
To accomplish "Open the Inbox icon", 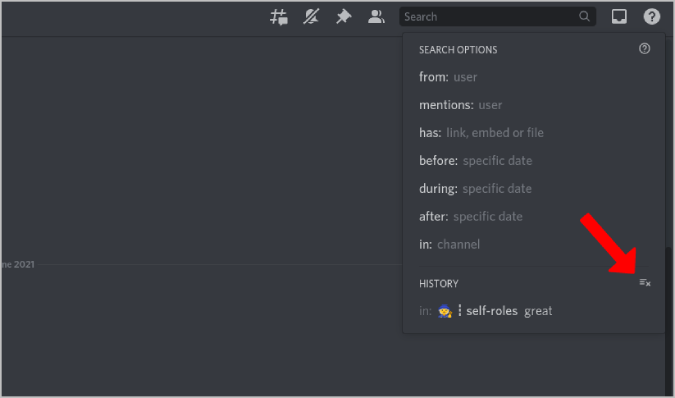I will pyautogui.click(x=619, y=17).
